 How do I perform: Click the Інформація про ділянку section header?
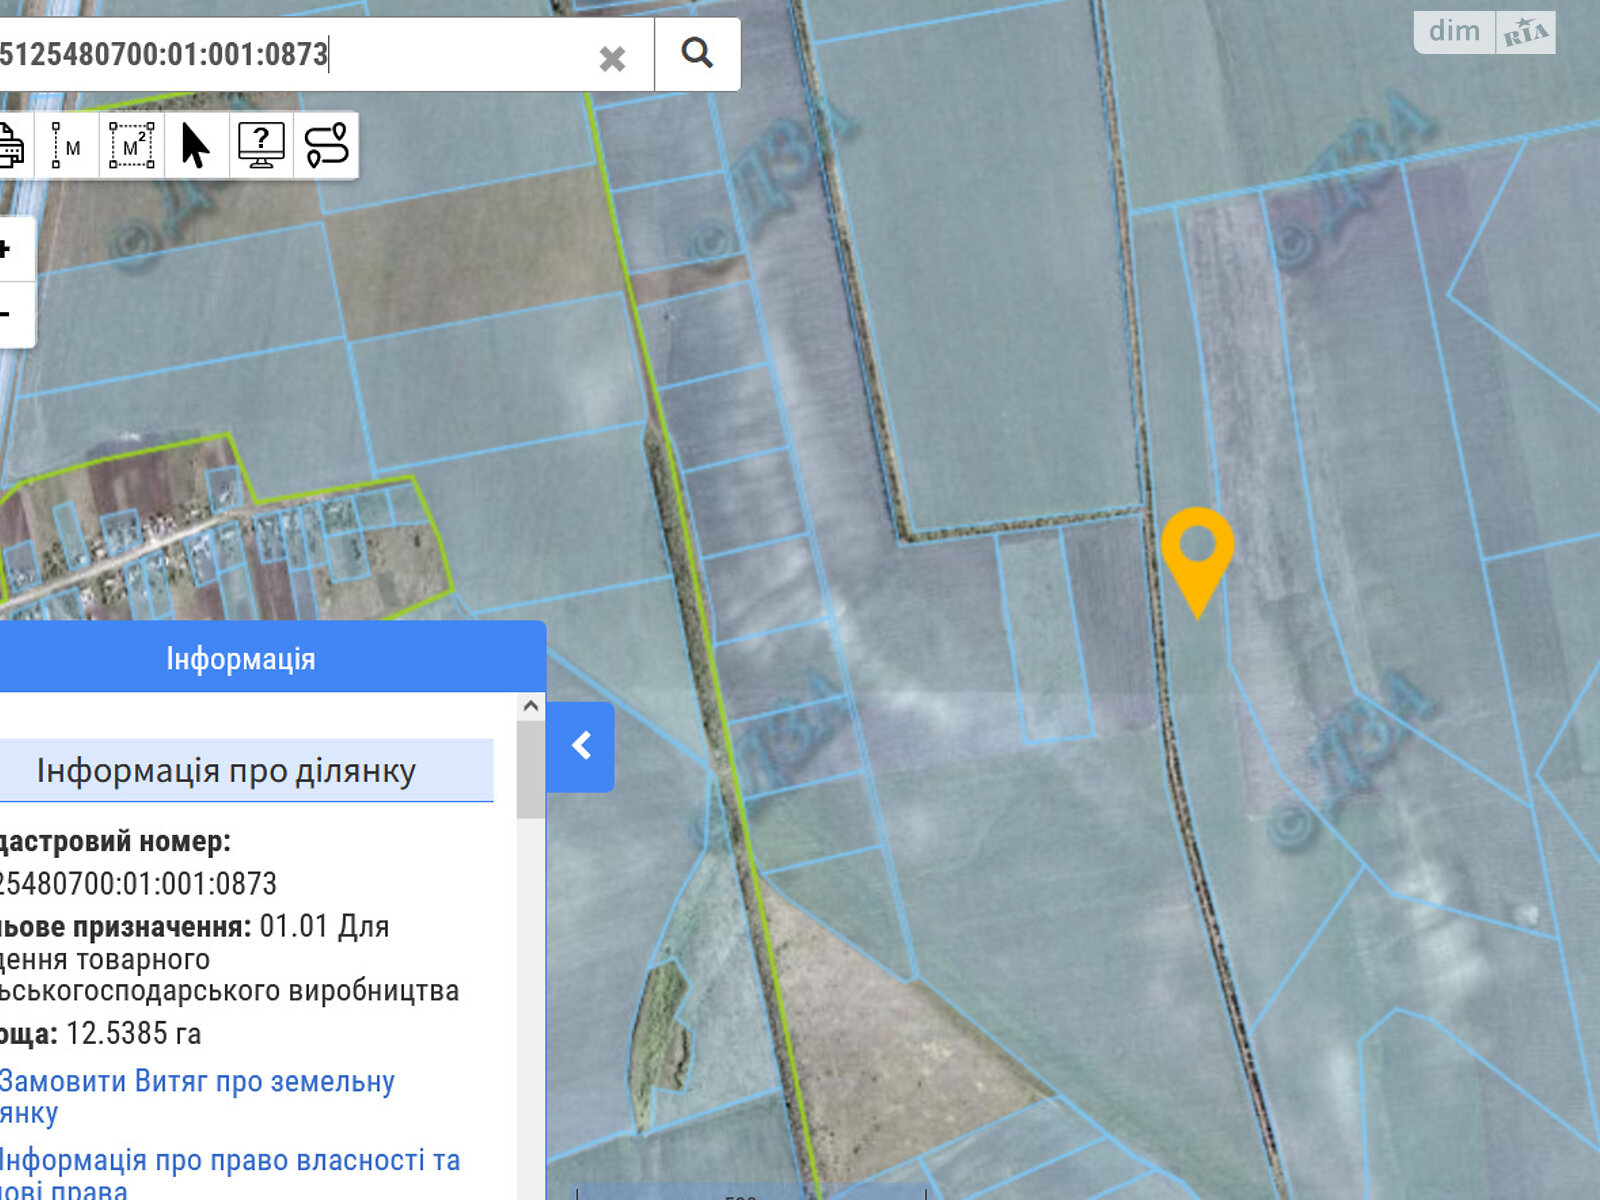click(227, 771)
